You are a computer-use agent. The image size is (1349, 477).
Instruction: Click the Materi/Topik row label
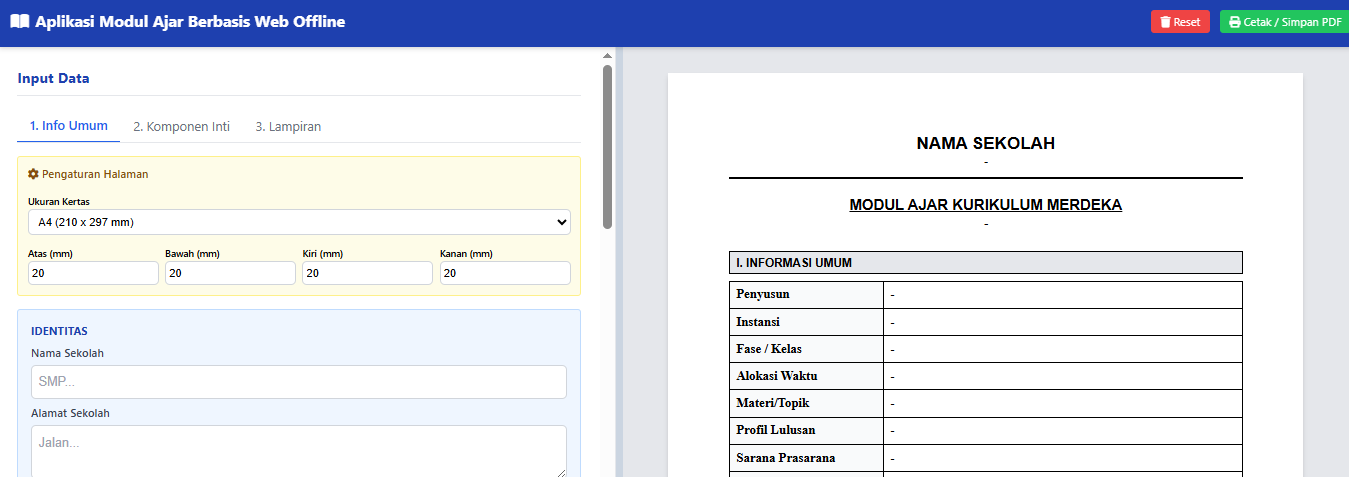(773, 403)
